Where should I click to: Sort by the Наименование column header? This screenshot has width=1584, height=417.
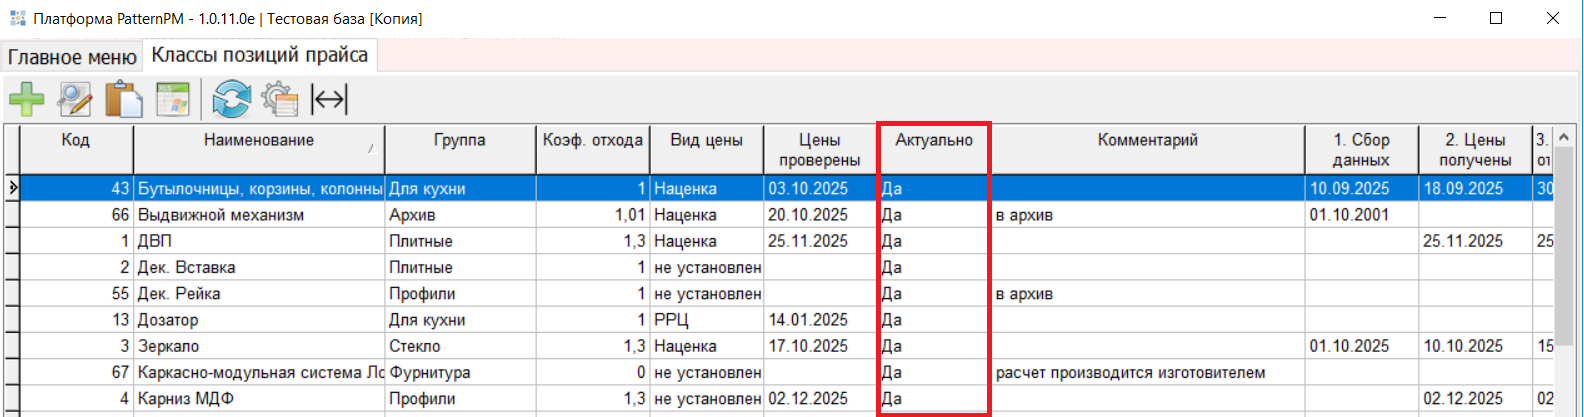(x=259, y=141)
